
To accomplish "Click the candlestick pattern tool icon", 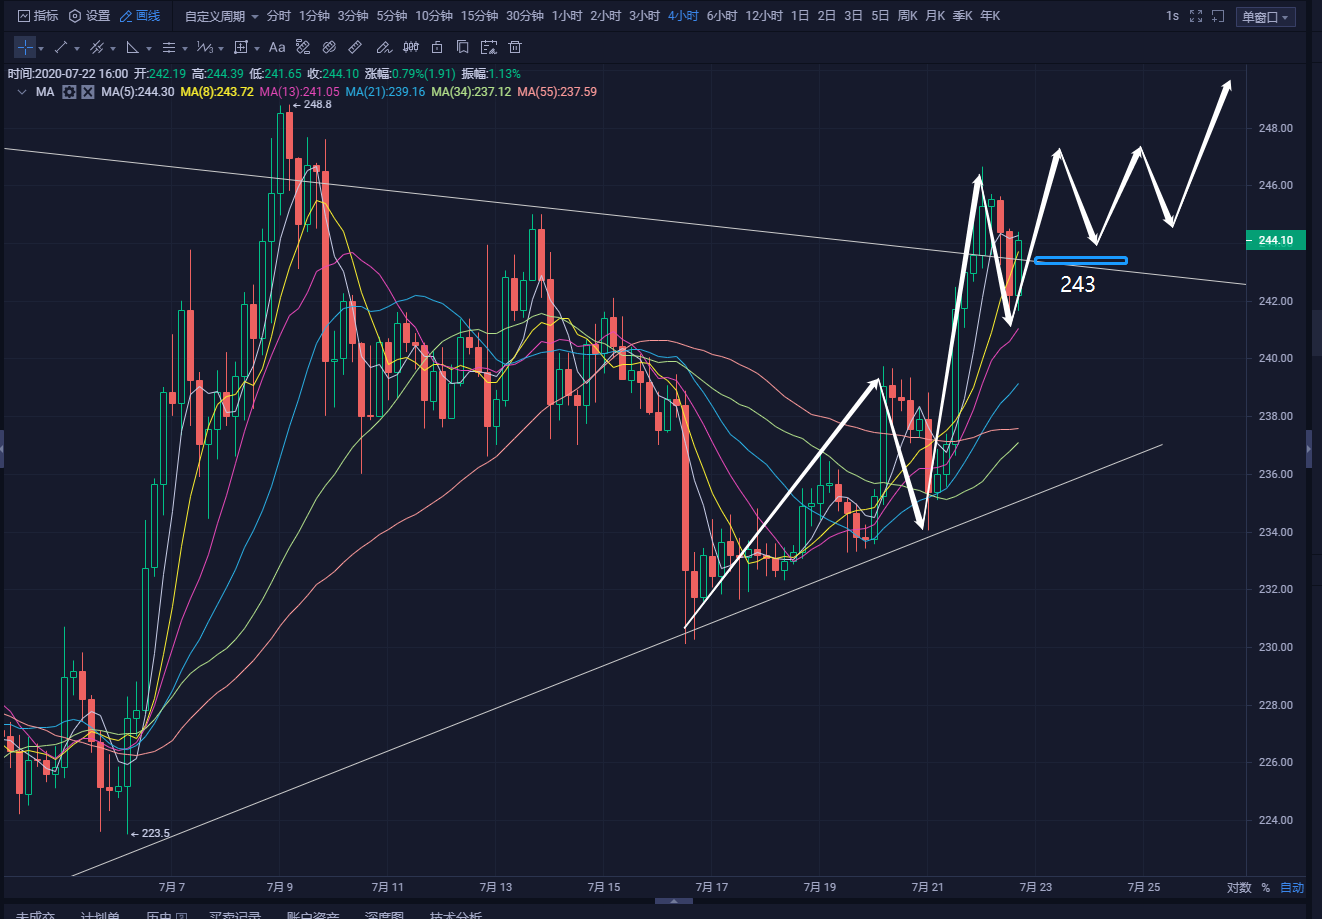I will 411,47.
